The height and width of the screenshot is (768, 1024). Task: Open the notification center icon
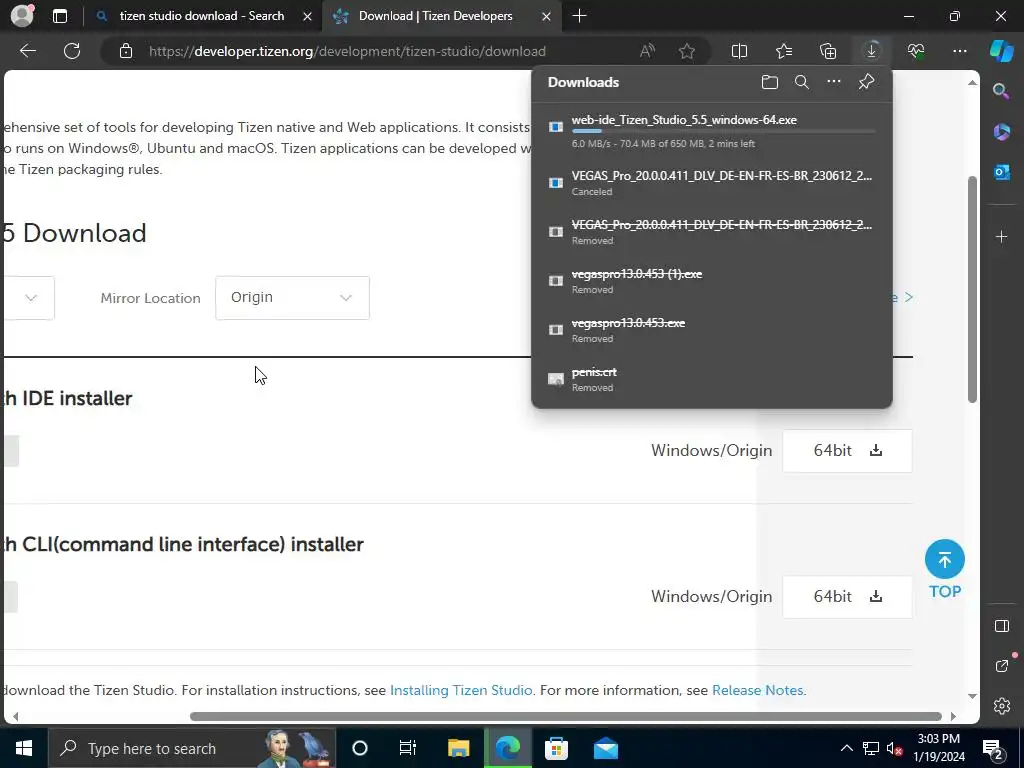click(992, 749)
